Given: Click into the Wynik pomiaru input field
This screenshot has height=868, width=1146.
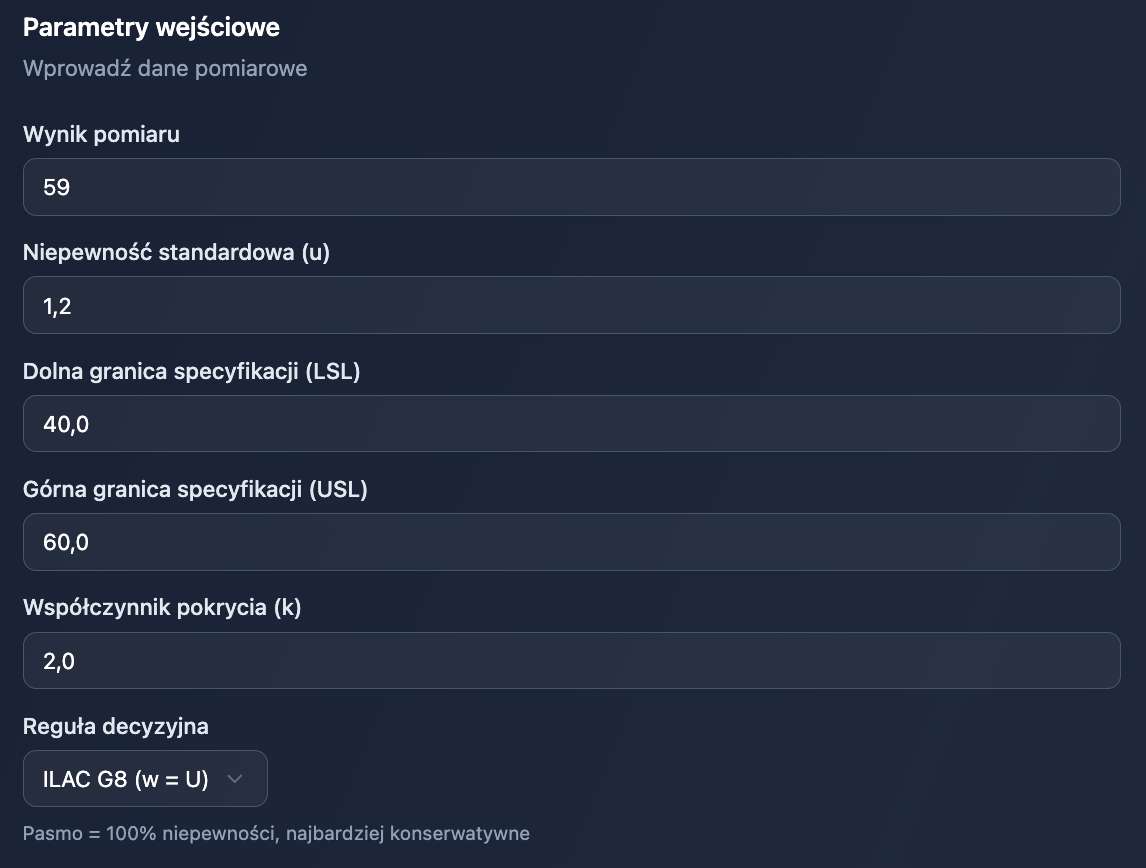Looking at the screenshot, I should coord(571,187).
